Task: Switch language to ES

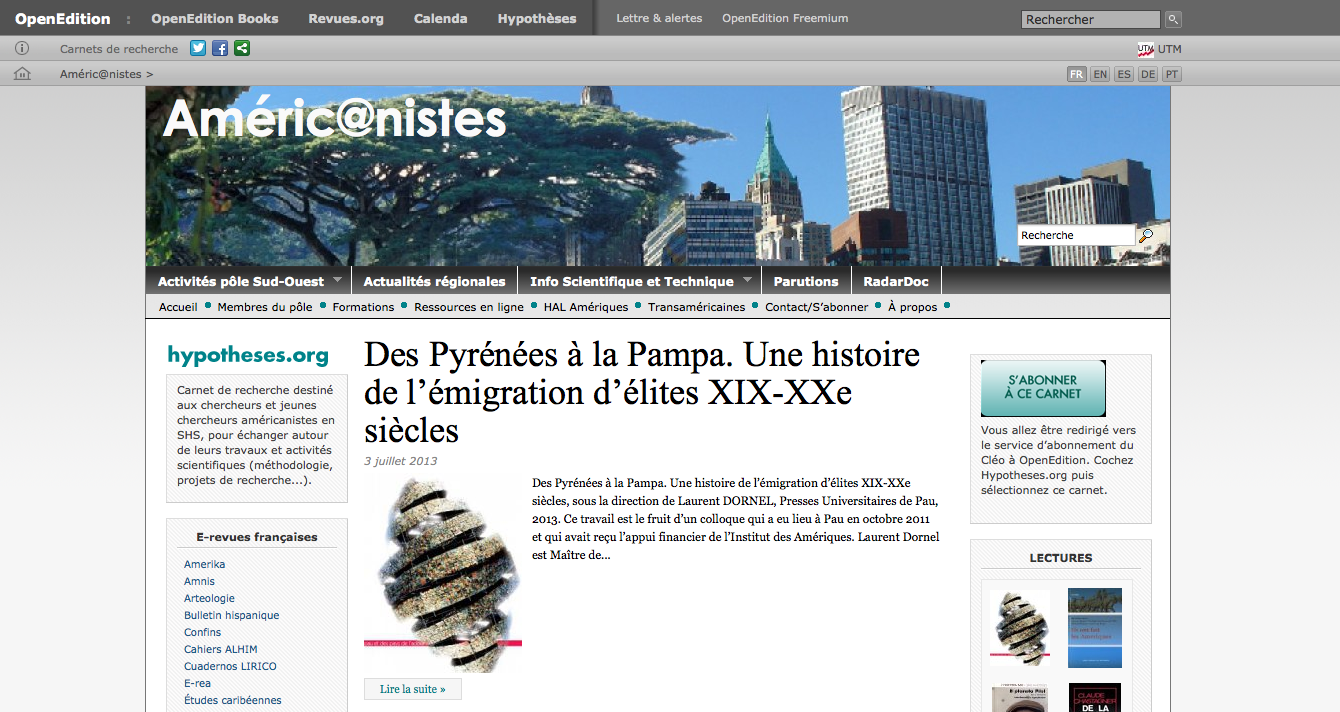Action: (x=1124, y=74)
